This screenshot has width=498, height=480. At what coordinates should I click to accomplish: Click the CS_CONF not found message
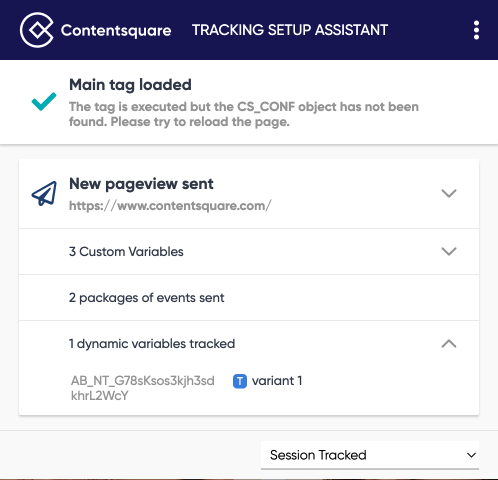pyautogui.click(x=244, y=114)
